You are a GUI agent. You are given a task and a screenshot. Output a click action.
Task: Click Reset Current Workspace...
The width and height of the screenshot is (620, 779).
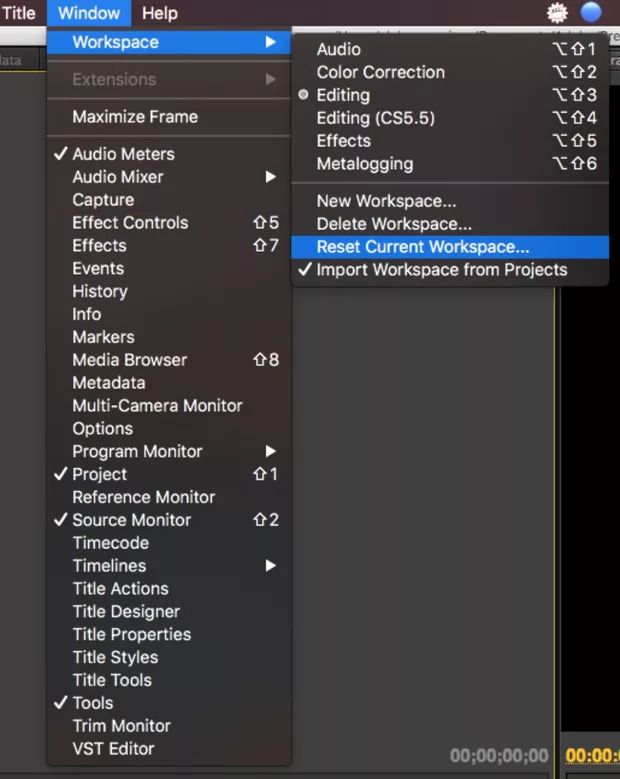point(450,247)
